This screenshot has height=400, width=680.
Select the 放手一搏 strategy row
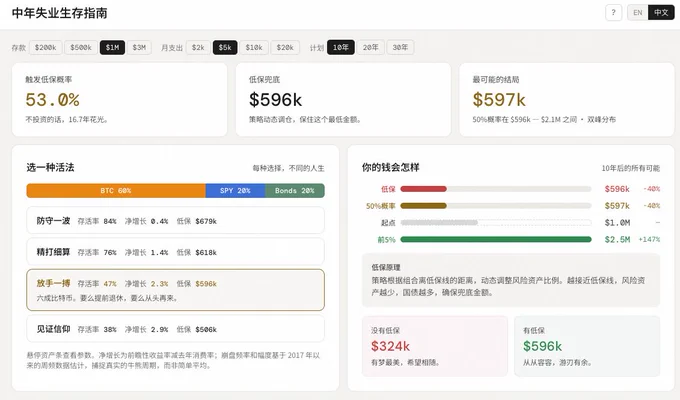point(175,290)
